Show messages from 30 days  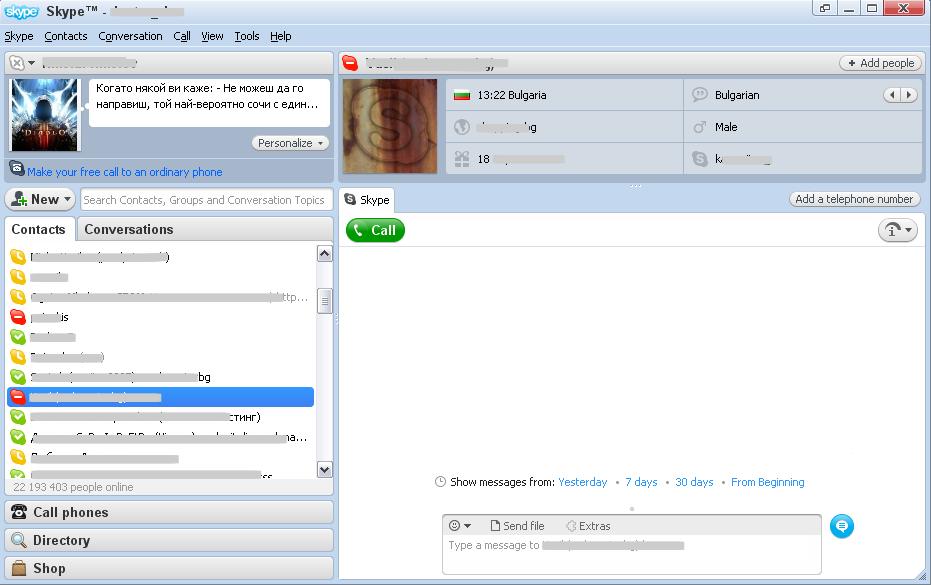[x=694, y=482]
